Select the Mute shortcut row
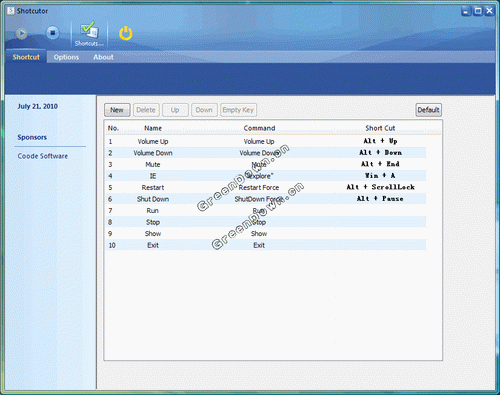Screen dimensions: 500x395 coord(266,164)
